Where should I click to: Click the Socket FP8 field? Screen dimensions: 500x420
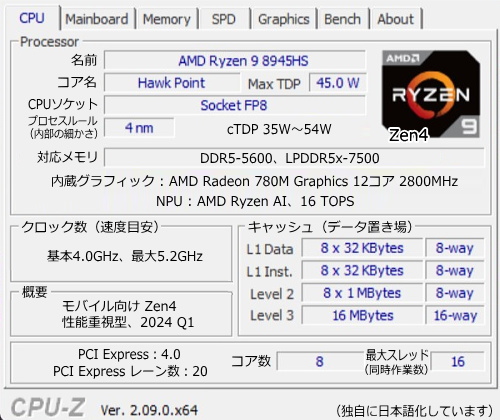click(x=235, y=105)
